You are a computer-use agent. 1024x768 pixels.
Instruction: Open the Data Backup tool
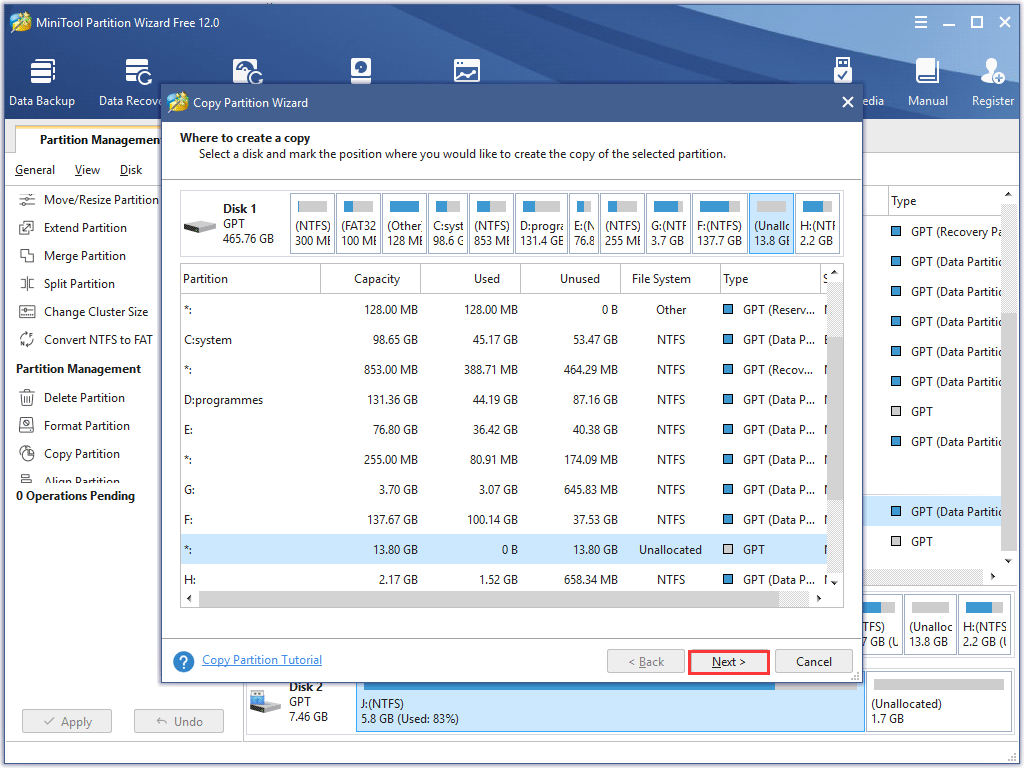(42, 82)
